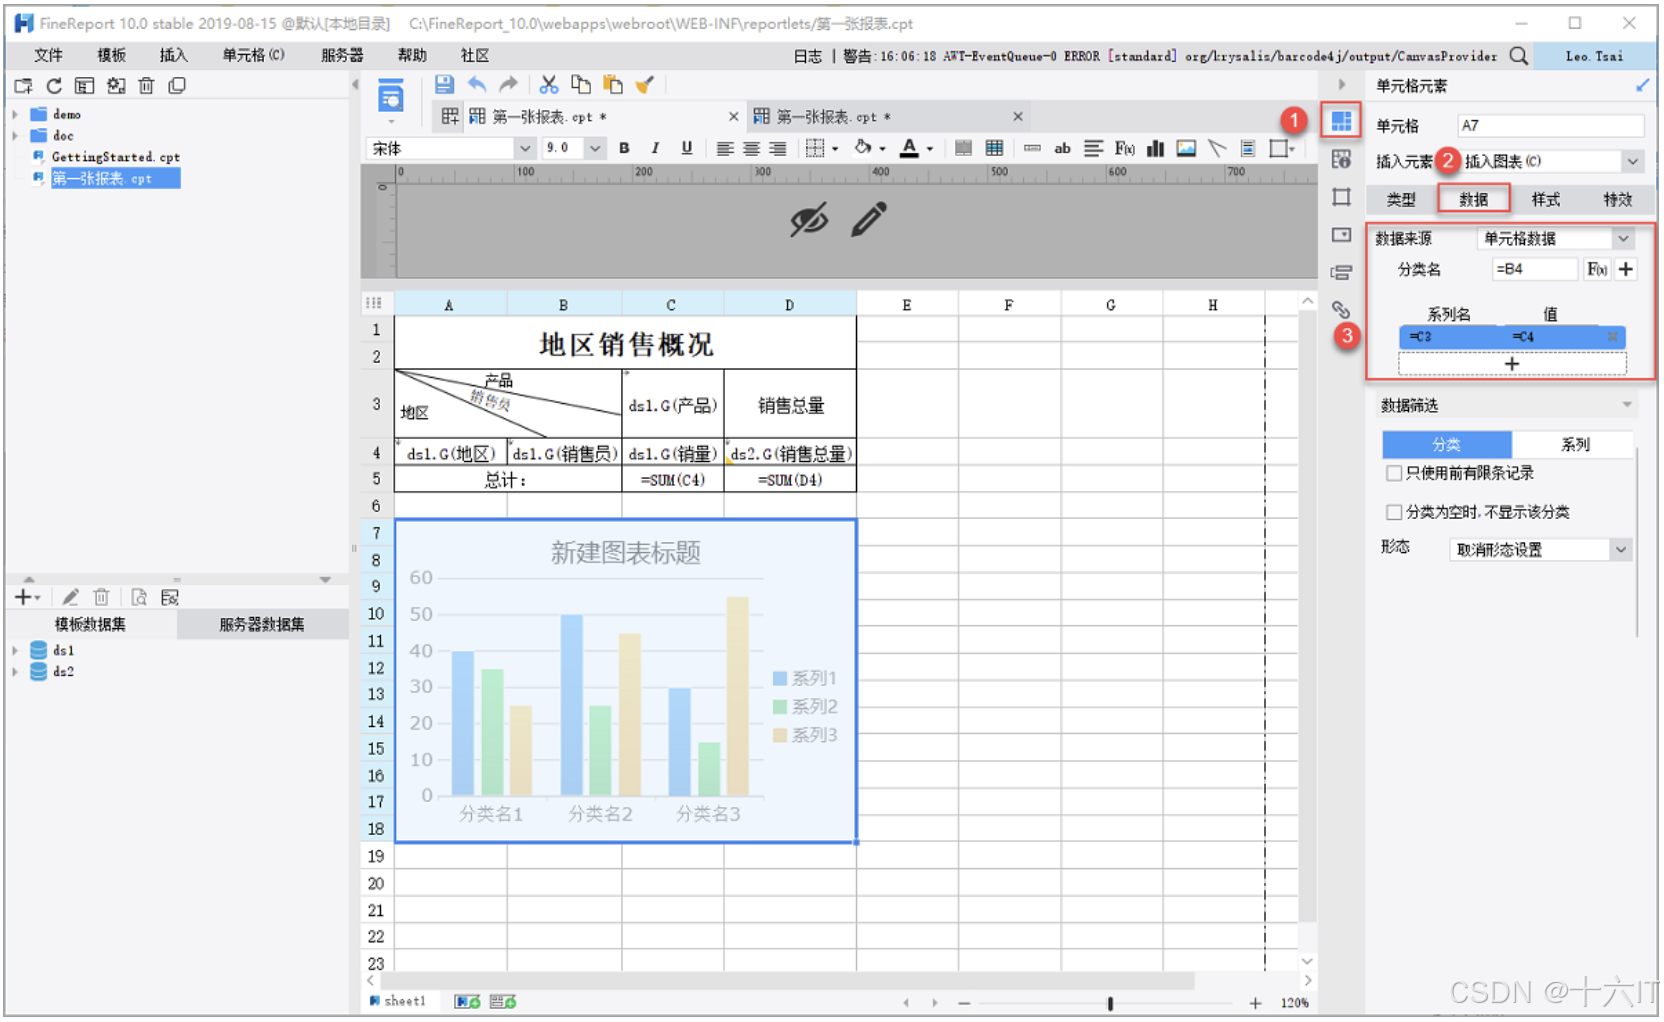
Task: Open 数据来源 dropdown 单元格数据
Action: (x=1556, y=238)
